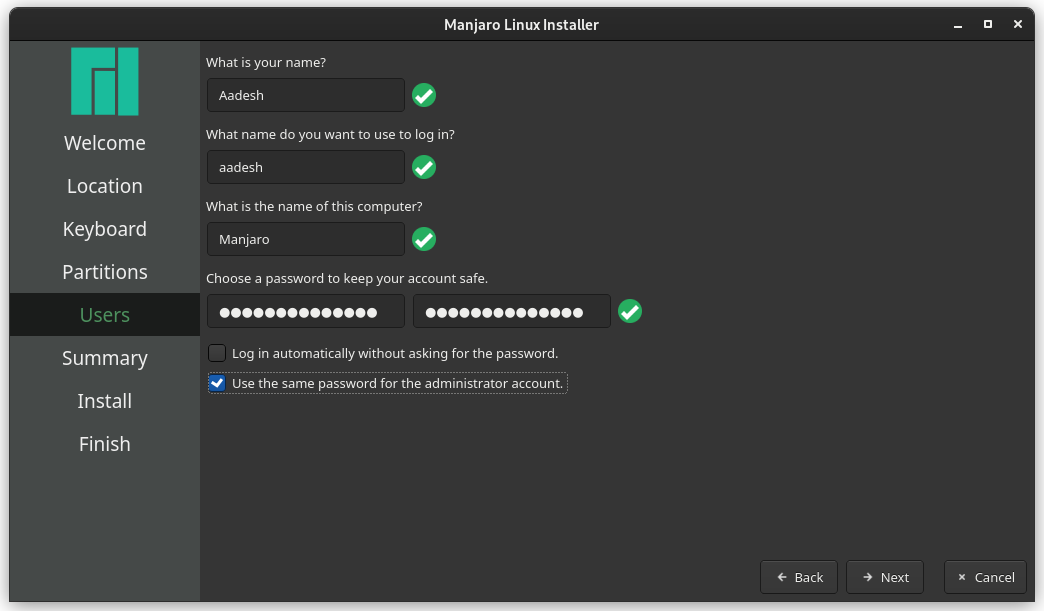The height and width of the screenshot is (611, 1044).
Task: Open the Partitions step
Action: 104,271
